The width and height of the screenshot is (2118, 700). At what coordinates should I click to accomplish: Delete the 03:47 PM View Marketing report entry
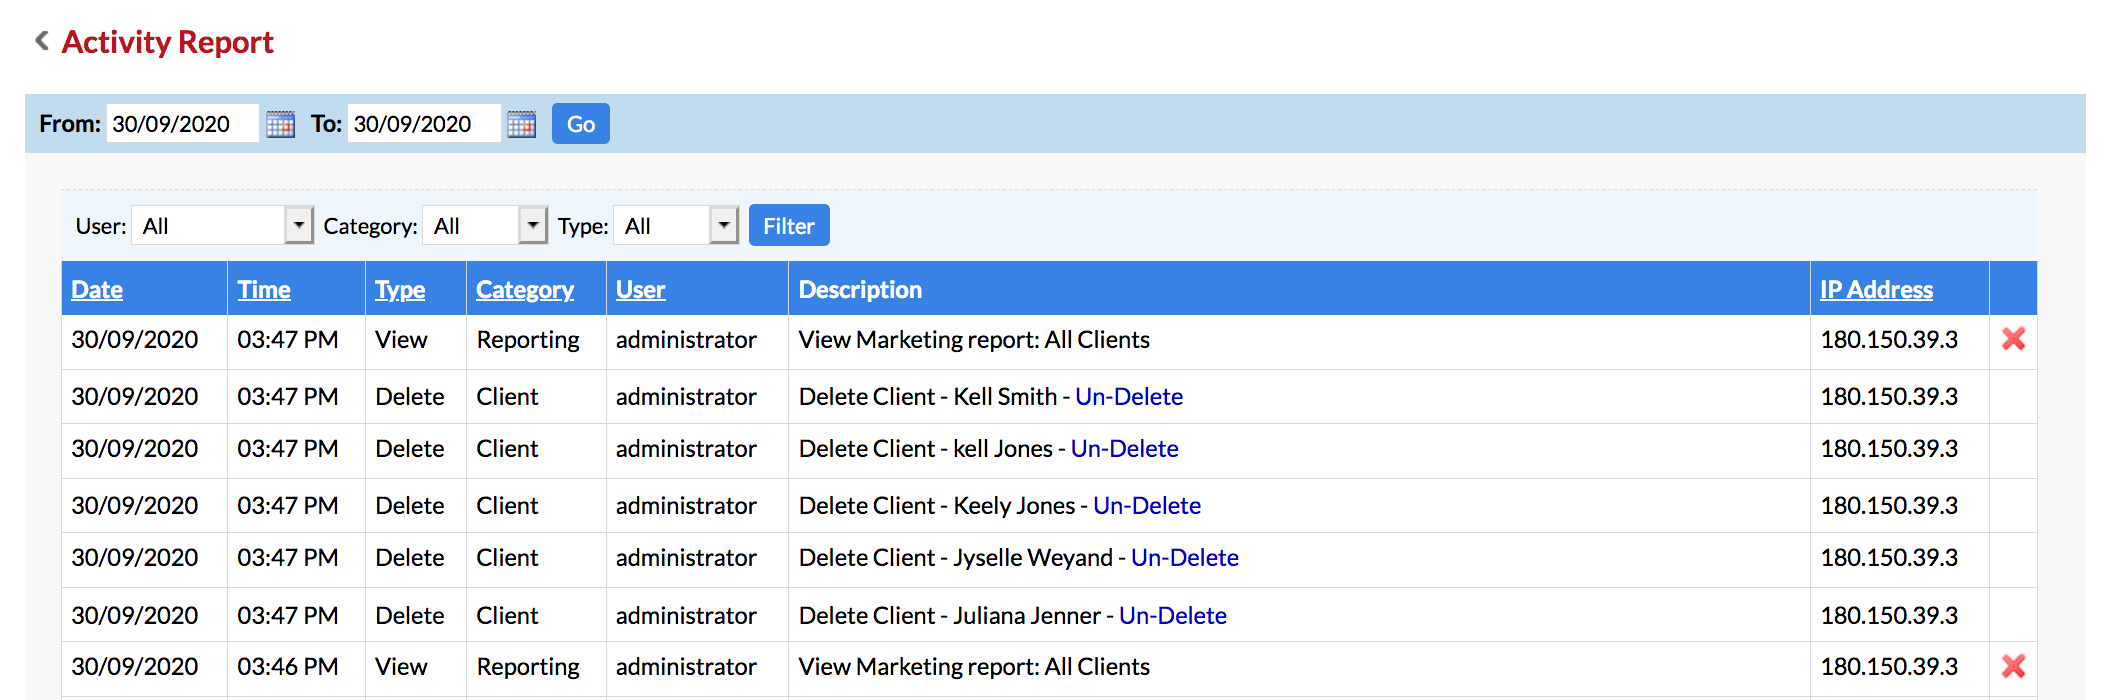pos(2013,339)
